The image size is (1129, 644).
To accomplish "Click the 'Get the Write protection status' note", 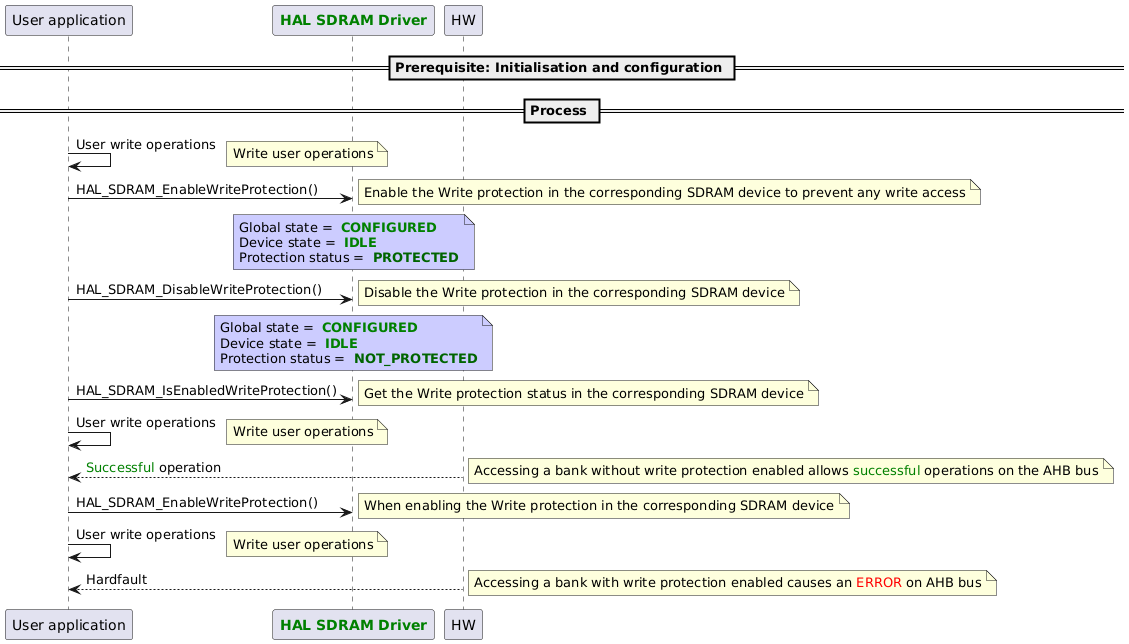I will click(588, 393).
